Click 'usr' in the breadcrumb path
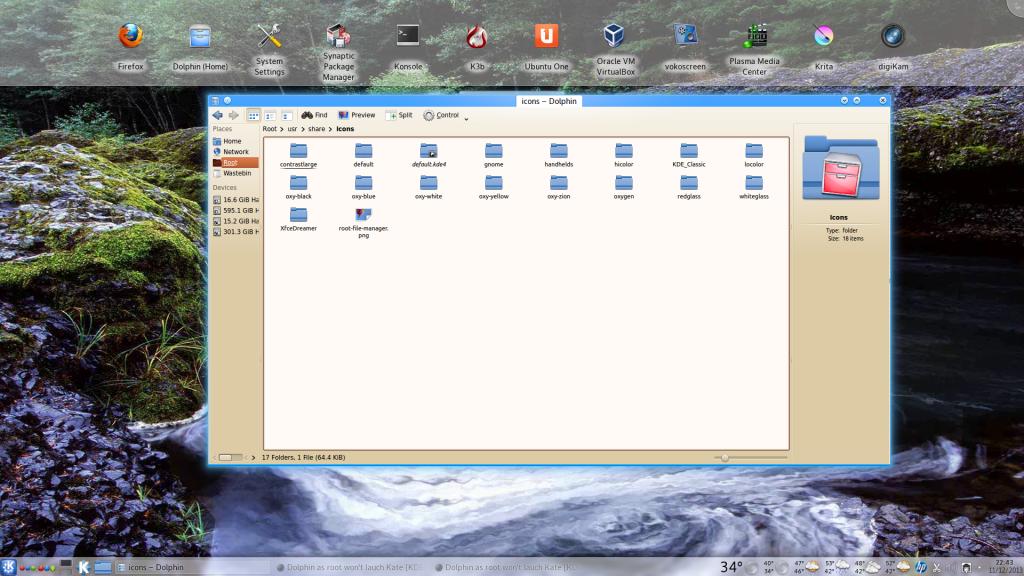This screenshot has height=576, width=1024. [x=293, y=129]
